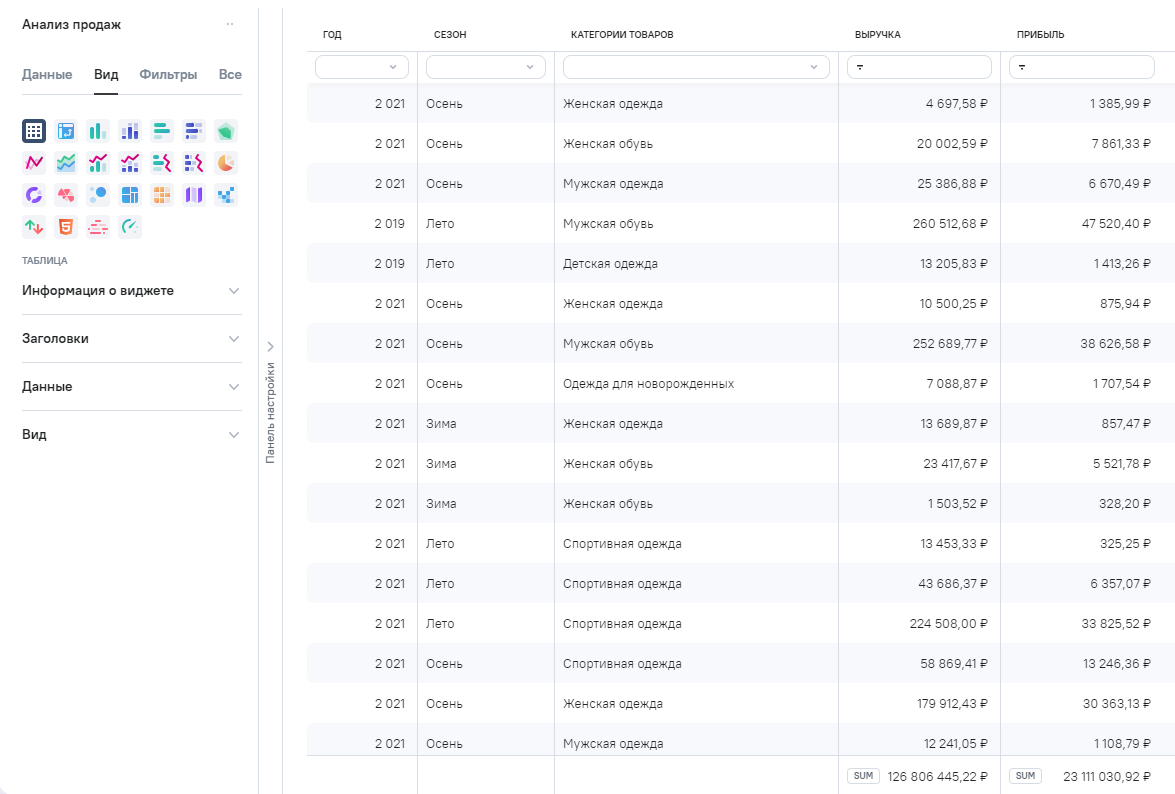Select the green area chart icon

pyautogui.click(x=66, y=163)
